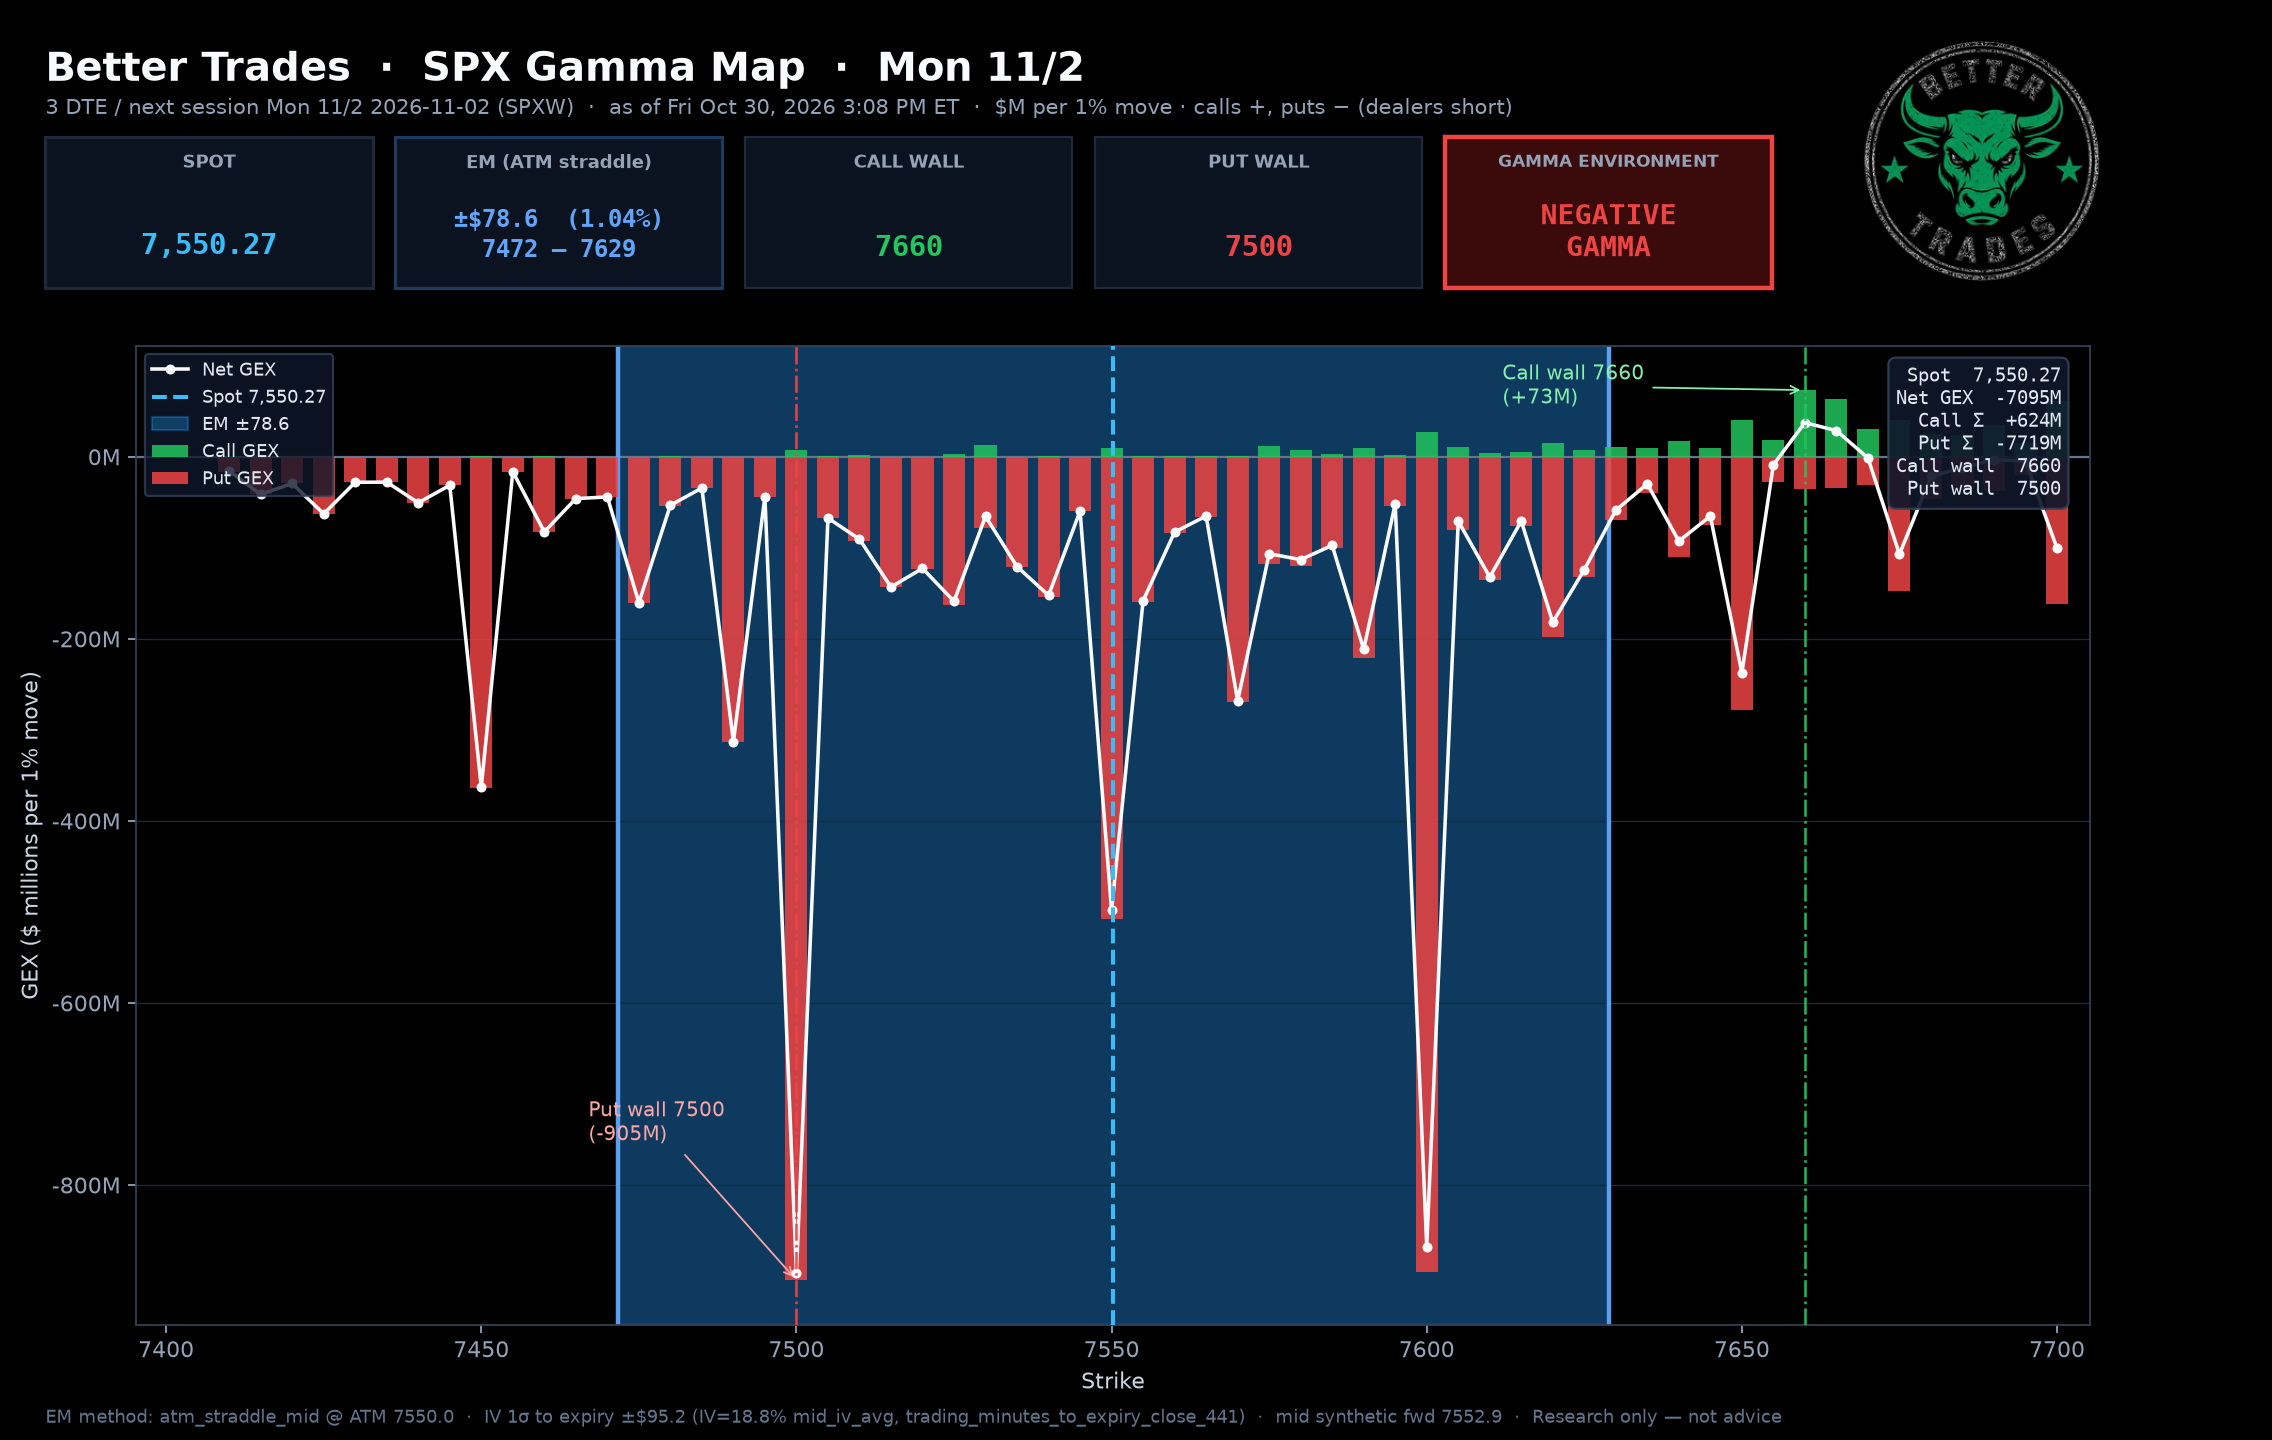This screenshot has height=1440, width=2272.
Task: Click the 7700 x-axis strike label
Action: pos(2057,1349)
